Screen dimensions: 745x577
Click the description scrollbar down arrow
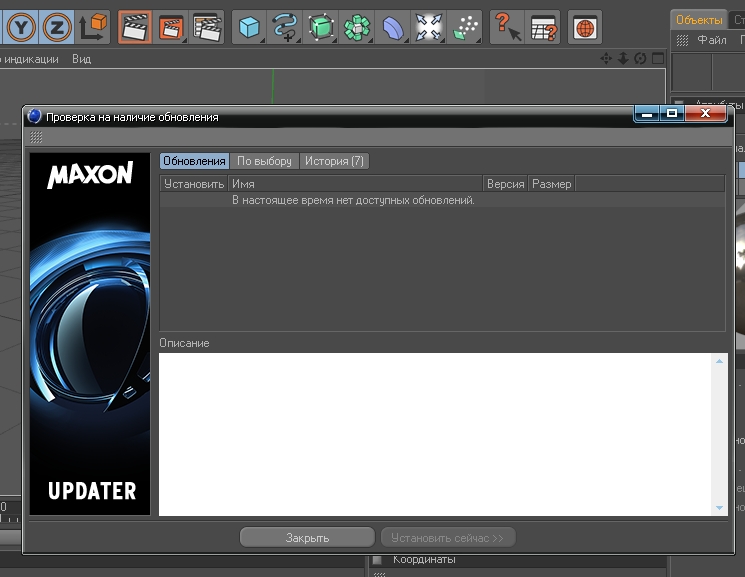coord(719,508)
